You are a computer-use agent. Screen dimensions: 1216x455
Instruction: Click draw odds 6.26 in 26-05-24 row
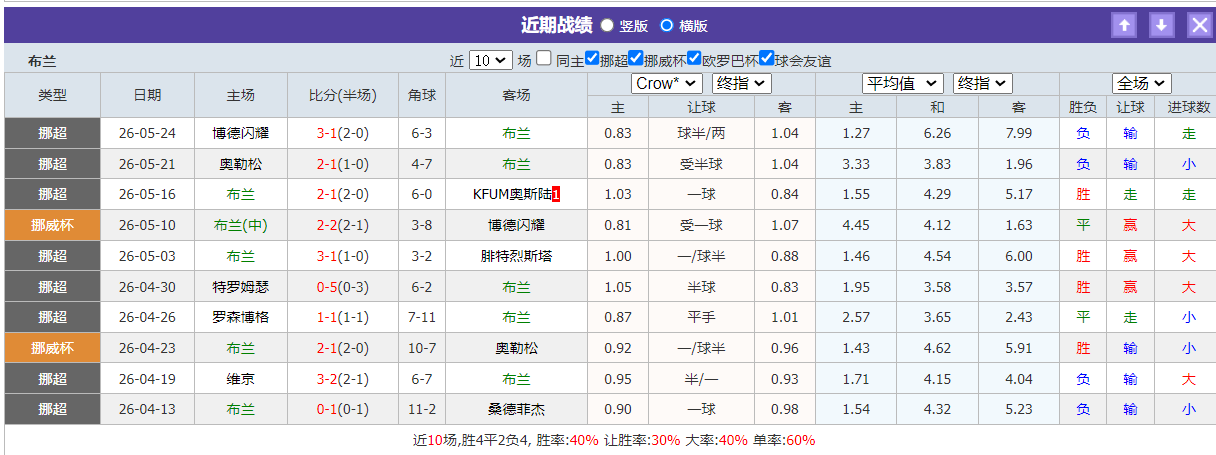click(x=937, y=133)
